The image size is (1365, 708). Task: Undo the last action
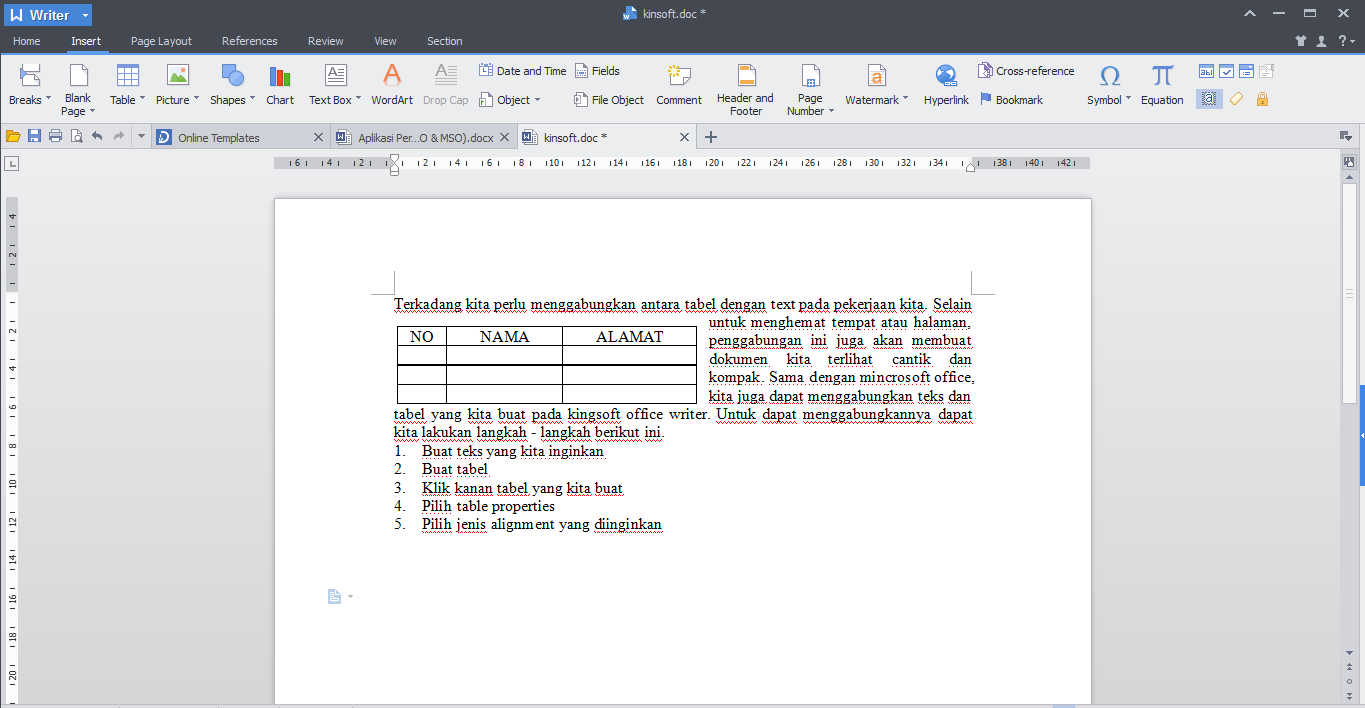tap(96, 136)
